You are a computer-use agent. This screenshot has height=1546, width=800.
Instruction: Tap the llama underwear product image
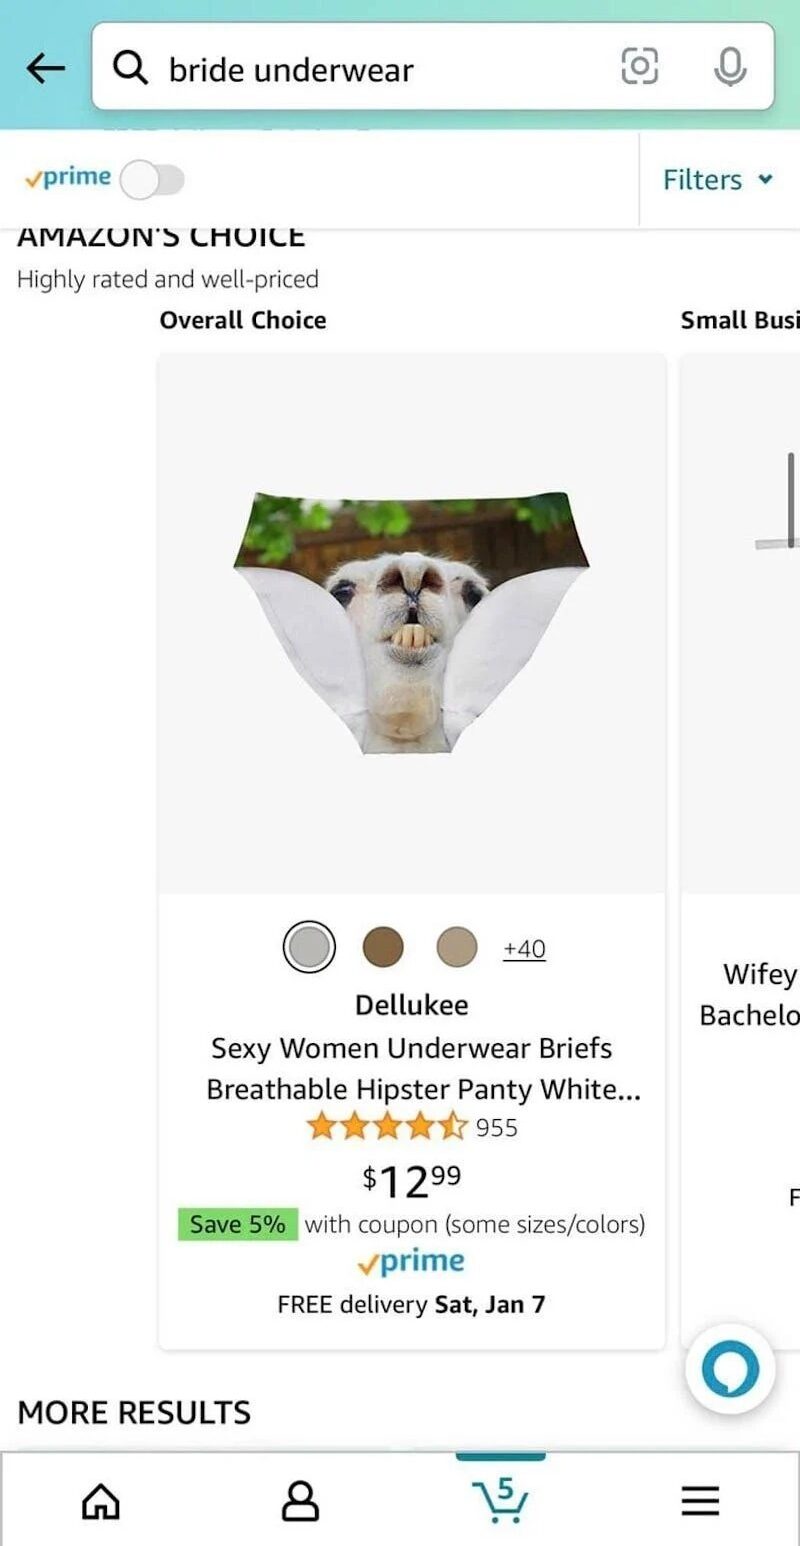click(412, 622)
